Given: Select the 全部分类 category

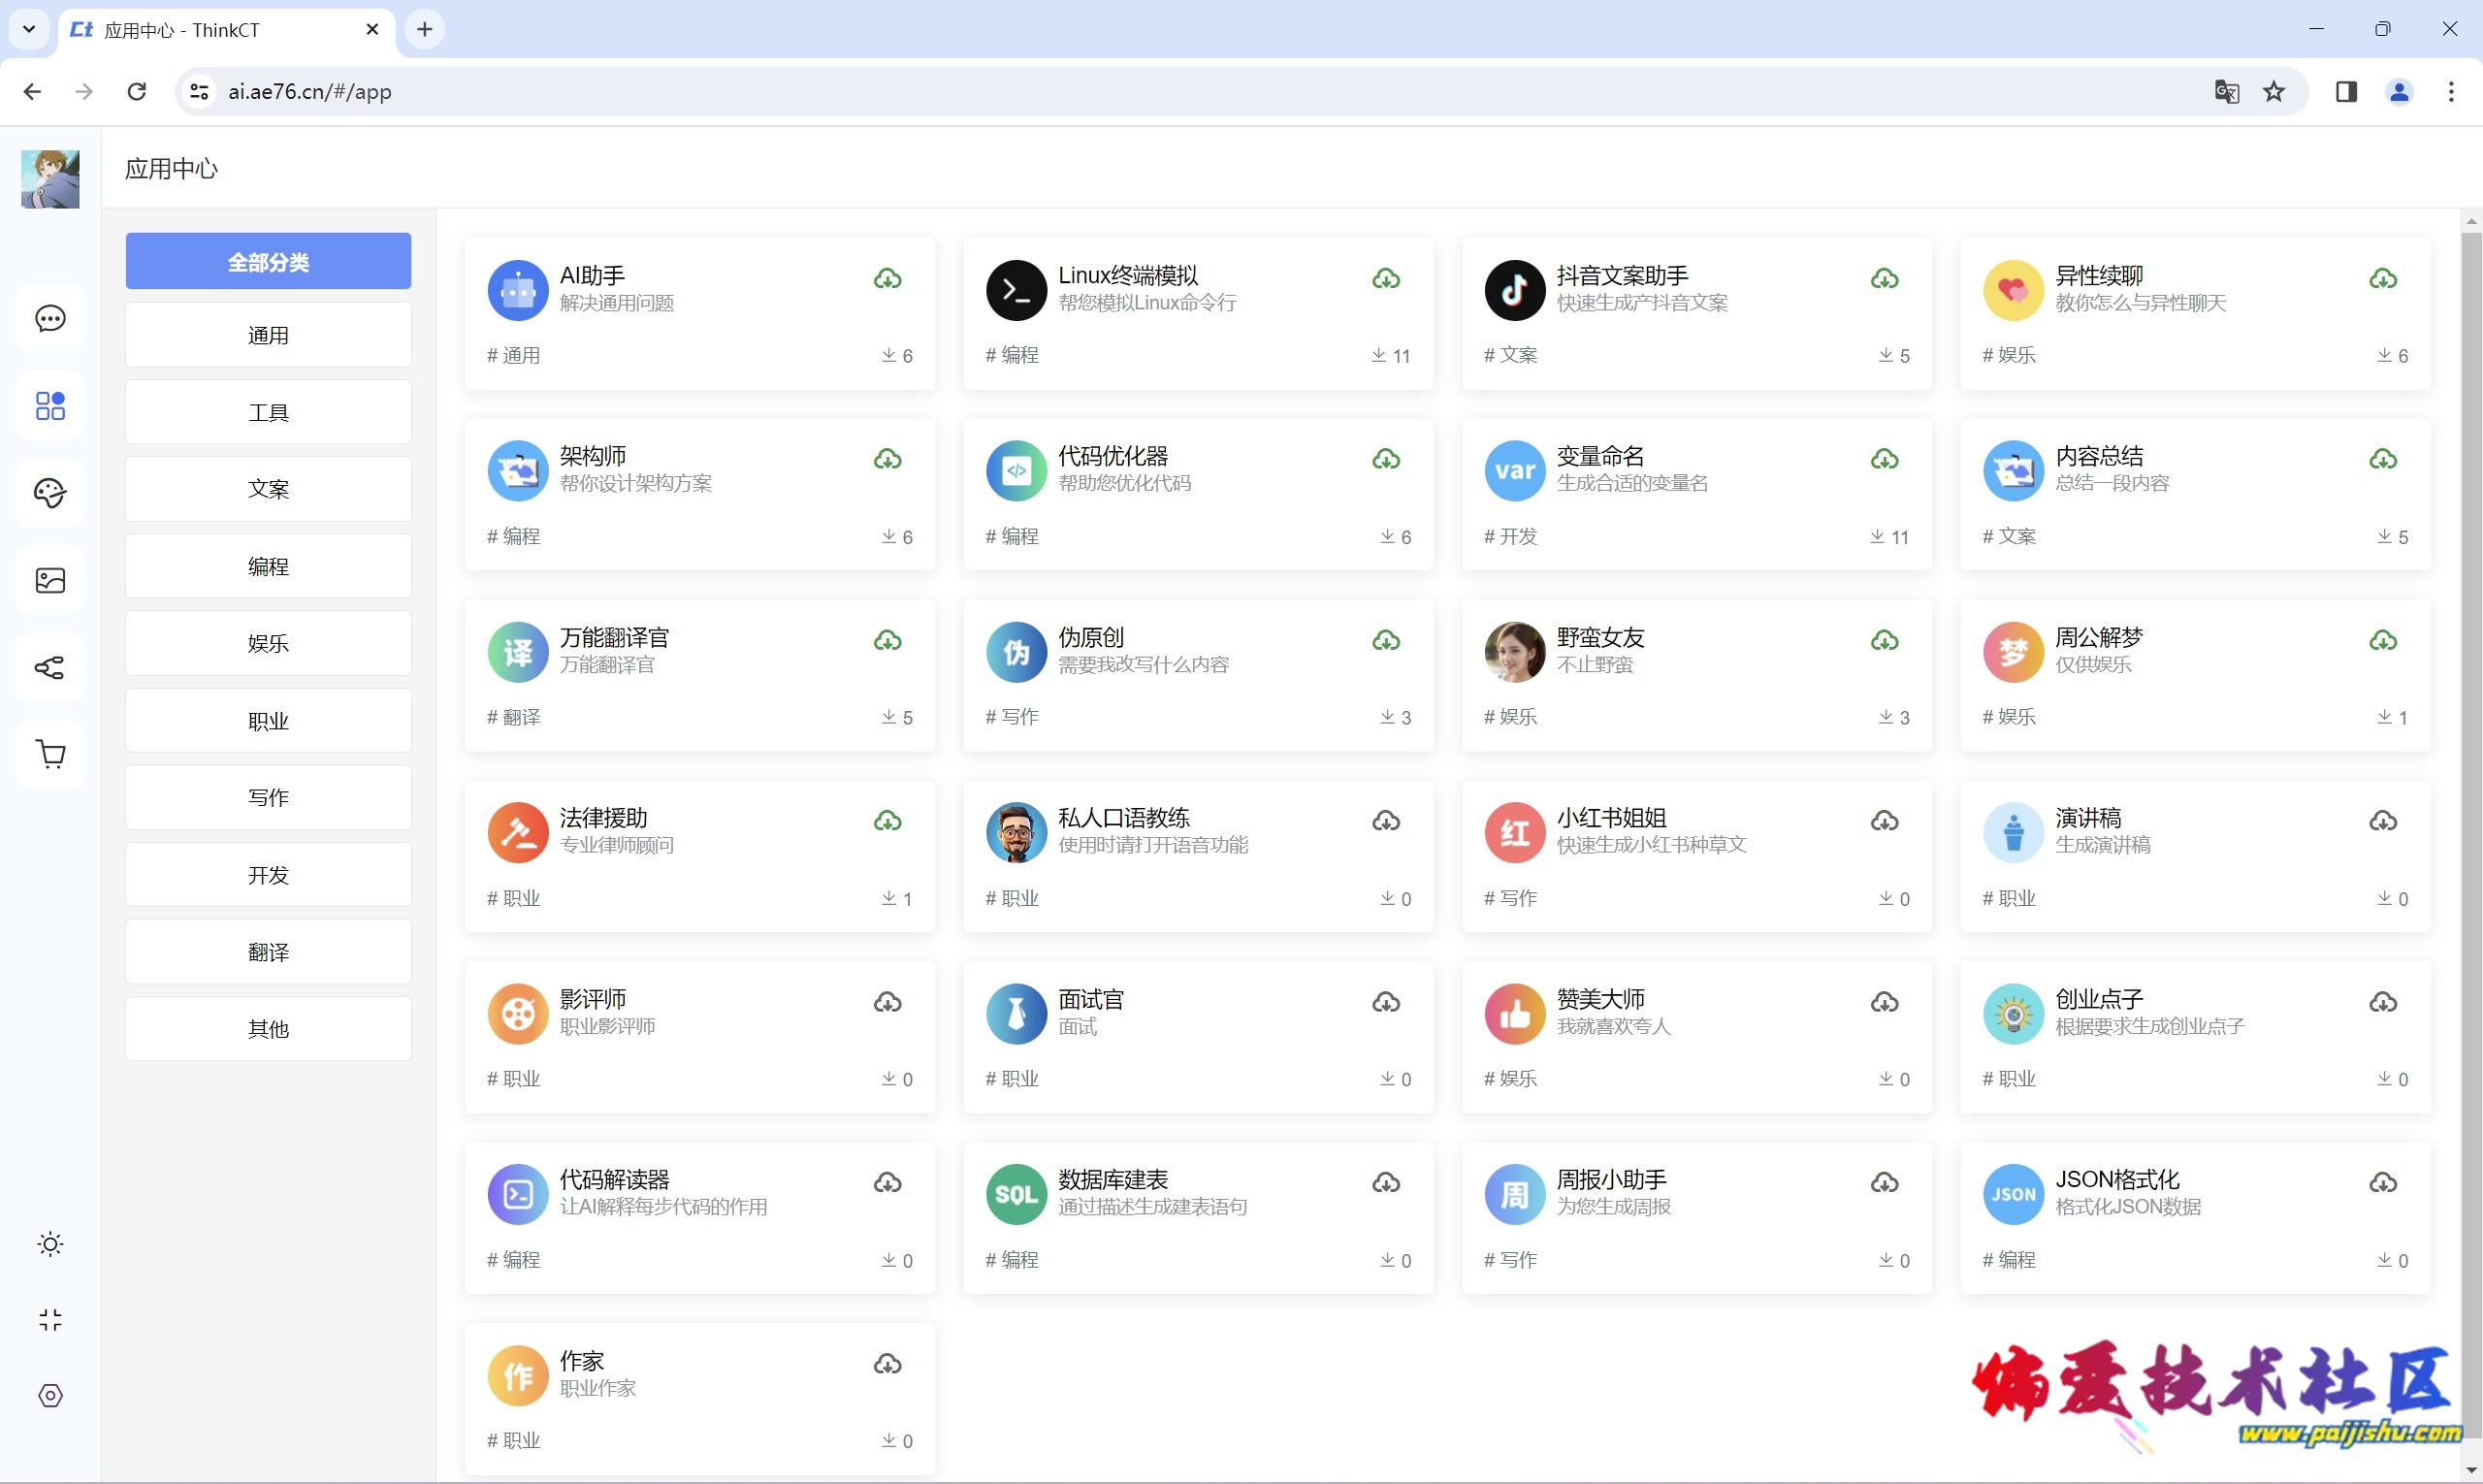Looking at the screenshot, I should 268,262.
